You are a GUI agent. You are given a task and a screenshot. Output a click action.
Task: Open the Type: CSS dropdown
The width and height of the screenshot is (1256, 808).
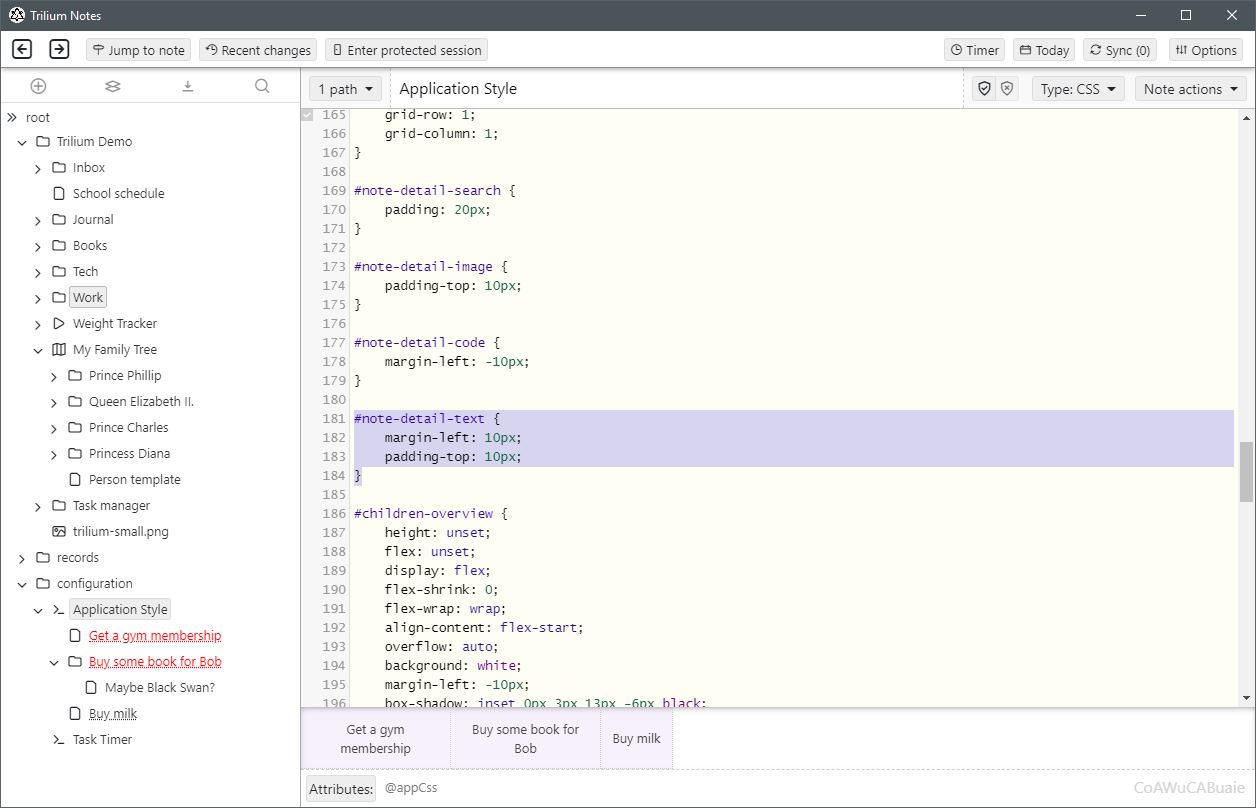click(x=1078, y=89)
